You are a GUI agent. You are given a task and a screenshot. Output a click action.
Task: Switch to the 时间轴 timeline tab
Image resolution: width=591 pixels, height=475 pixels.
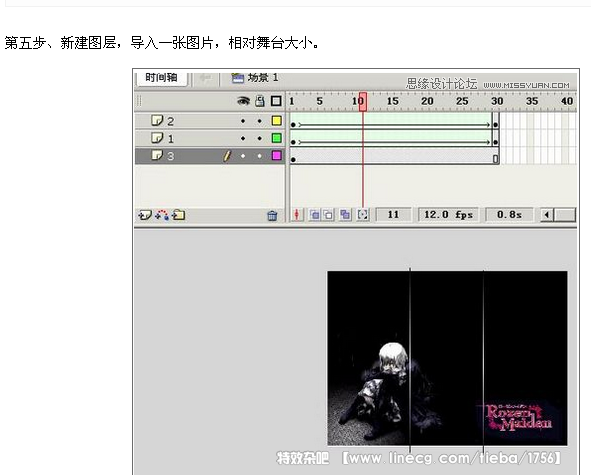point(161,78)
